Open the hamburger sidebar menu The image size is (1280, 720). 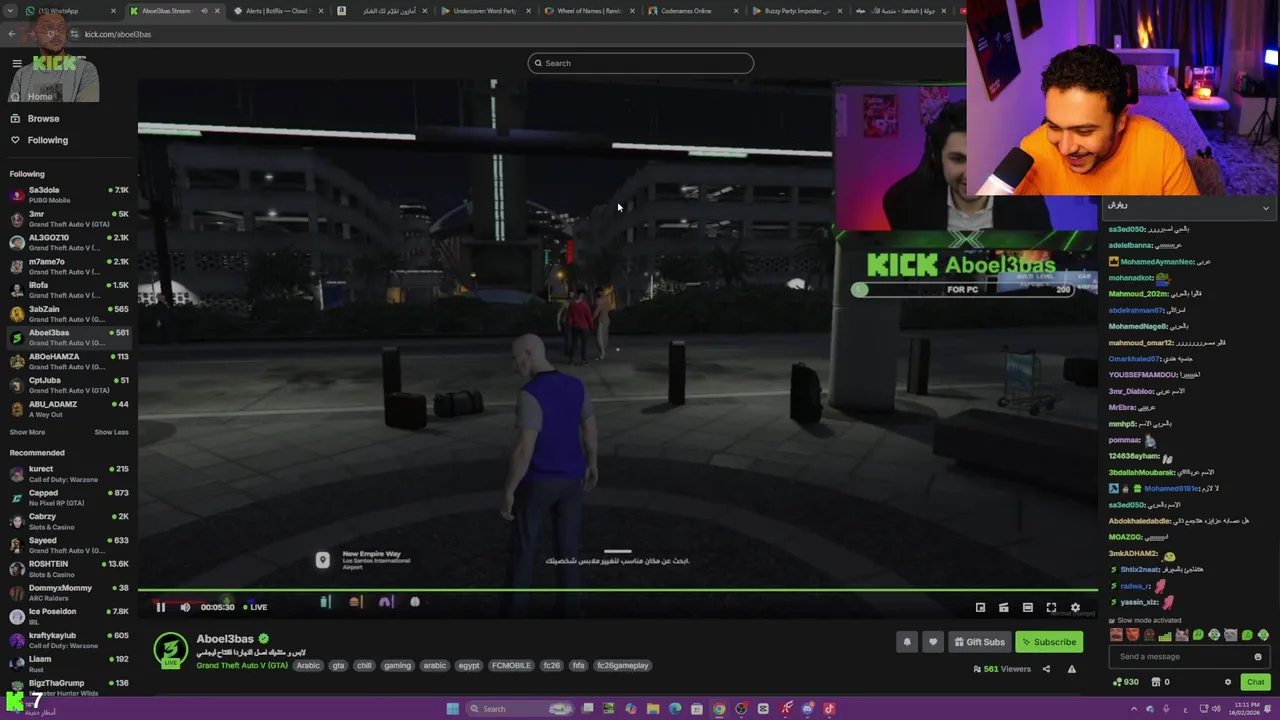tap(17, 63)
